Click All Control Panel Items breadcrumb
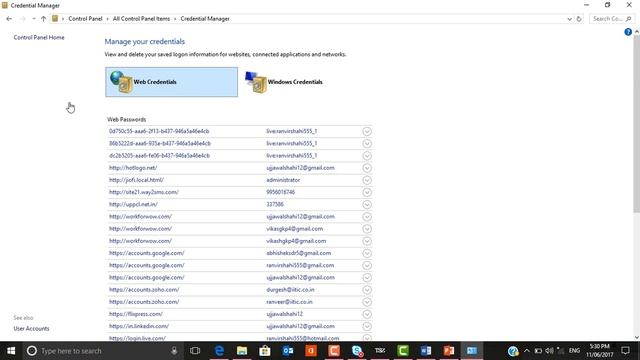This screenshot has height=360, width=640. pyautogui.click(x=141, y=19)
